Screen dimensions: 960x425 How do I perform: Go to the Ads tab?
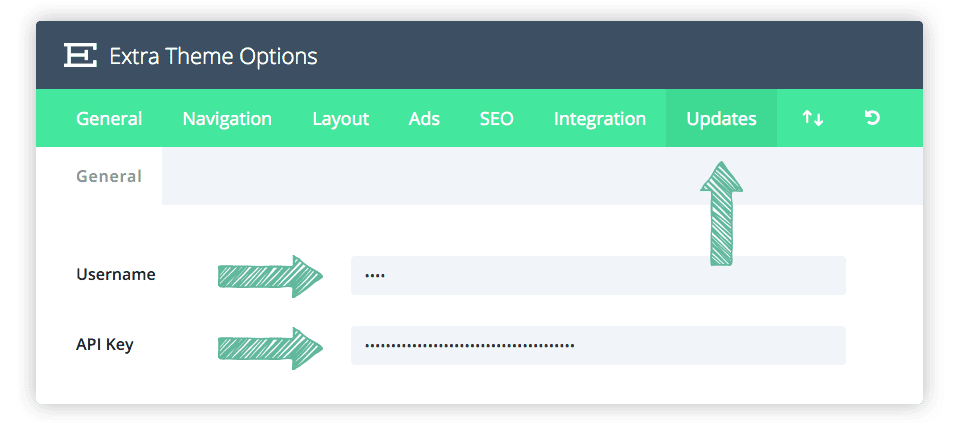pyautogui.click(x=424, y=119)
